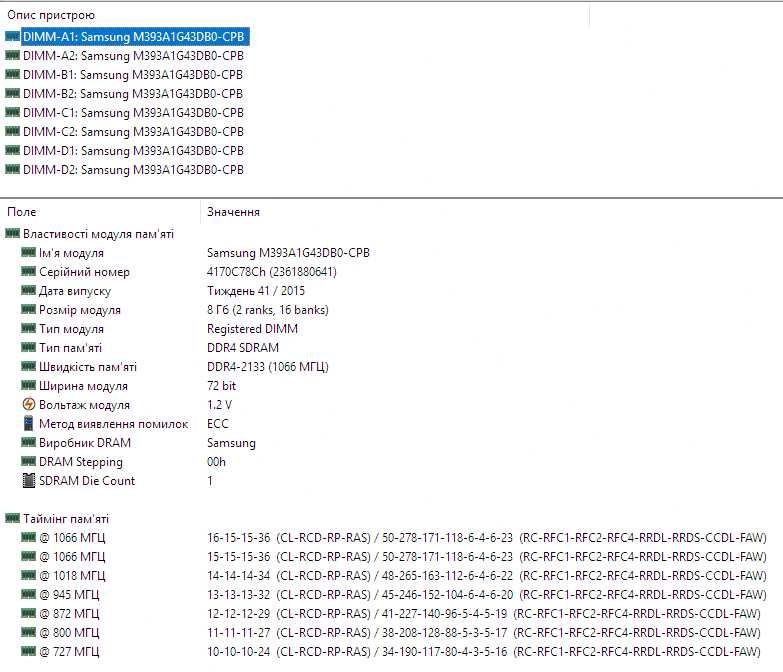Click the icon beside 'Серійний номер'
Image resolution: width=783 pixels, height=672 pixels.
(28, 271)
